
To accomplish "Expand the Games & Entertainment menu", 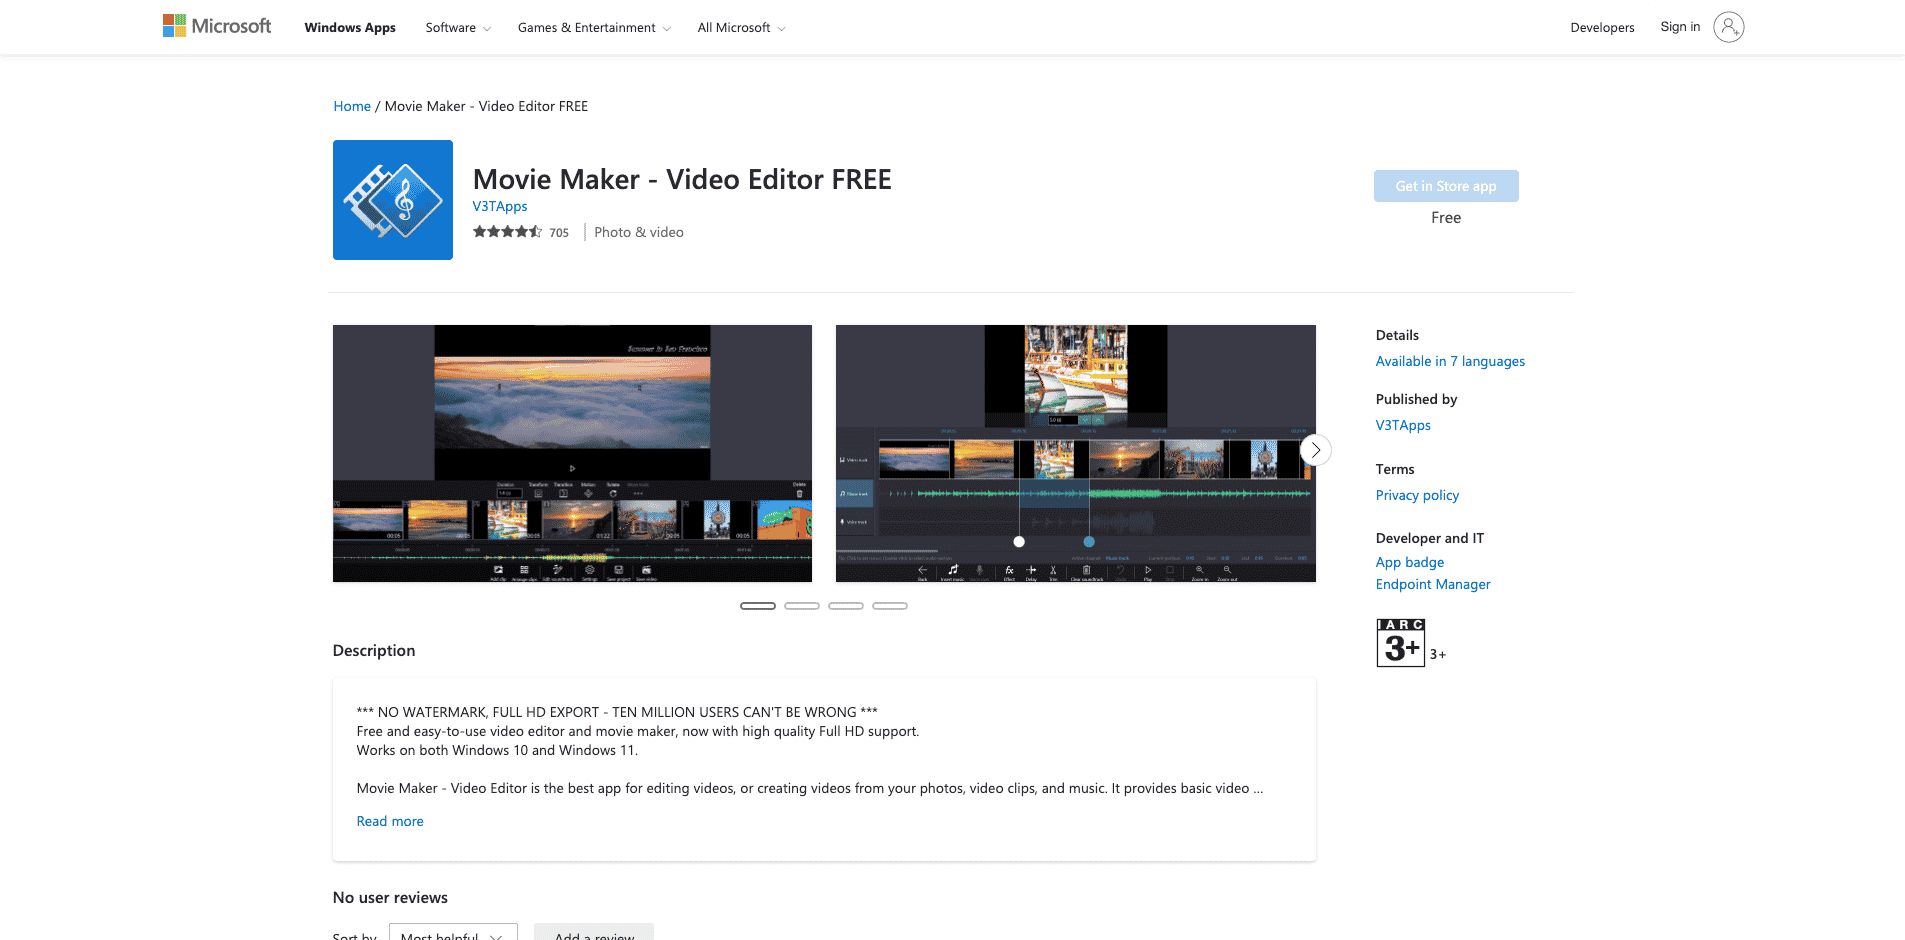I will [x=594, y=28].
